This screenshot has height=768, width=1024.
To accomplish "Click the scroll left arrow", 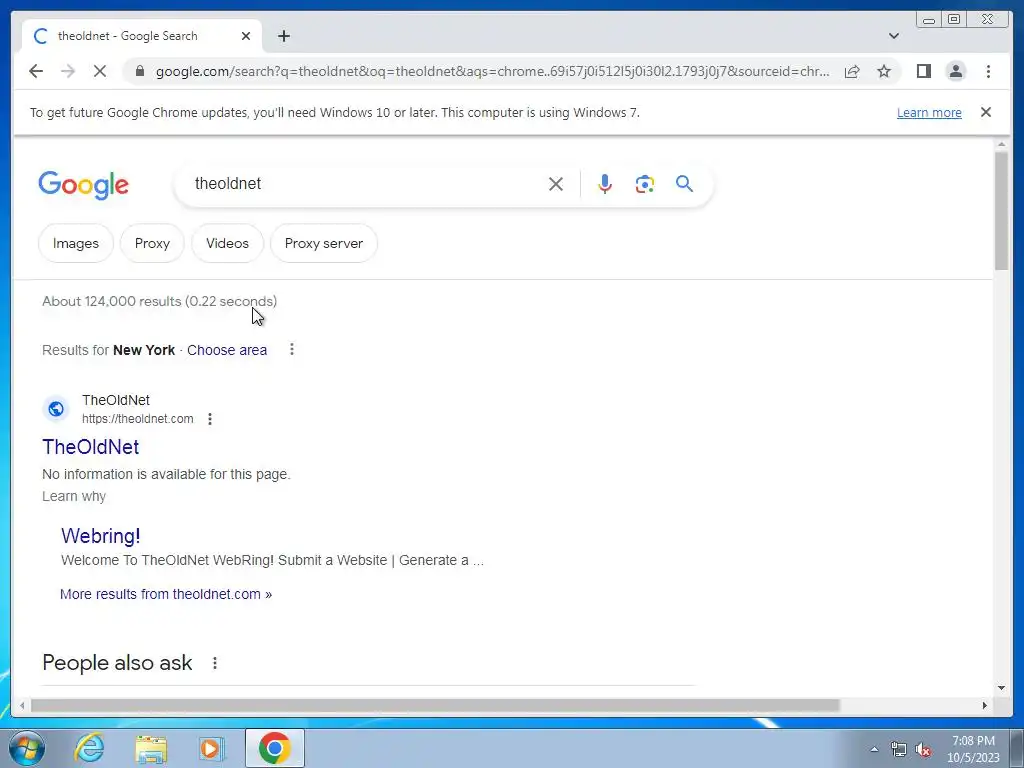I will click(22, 705).
